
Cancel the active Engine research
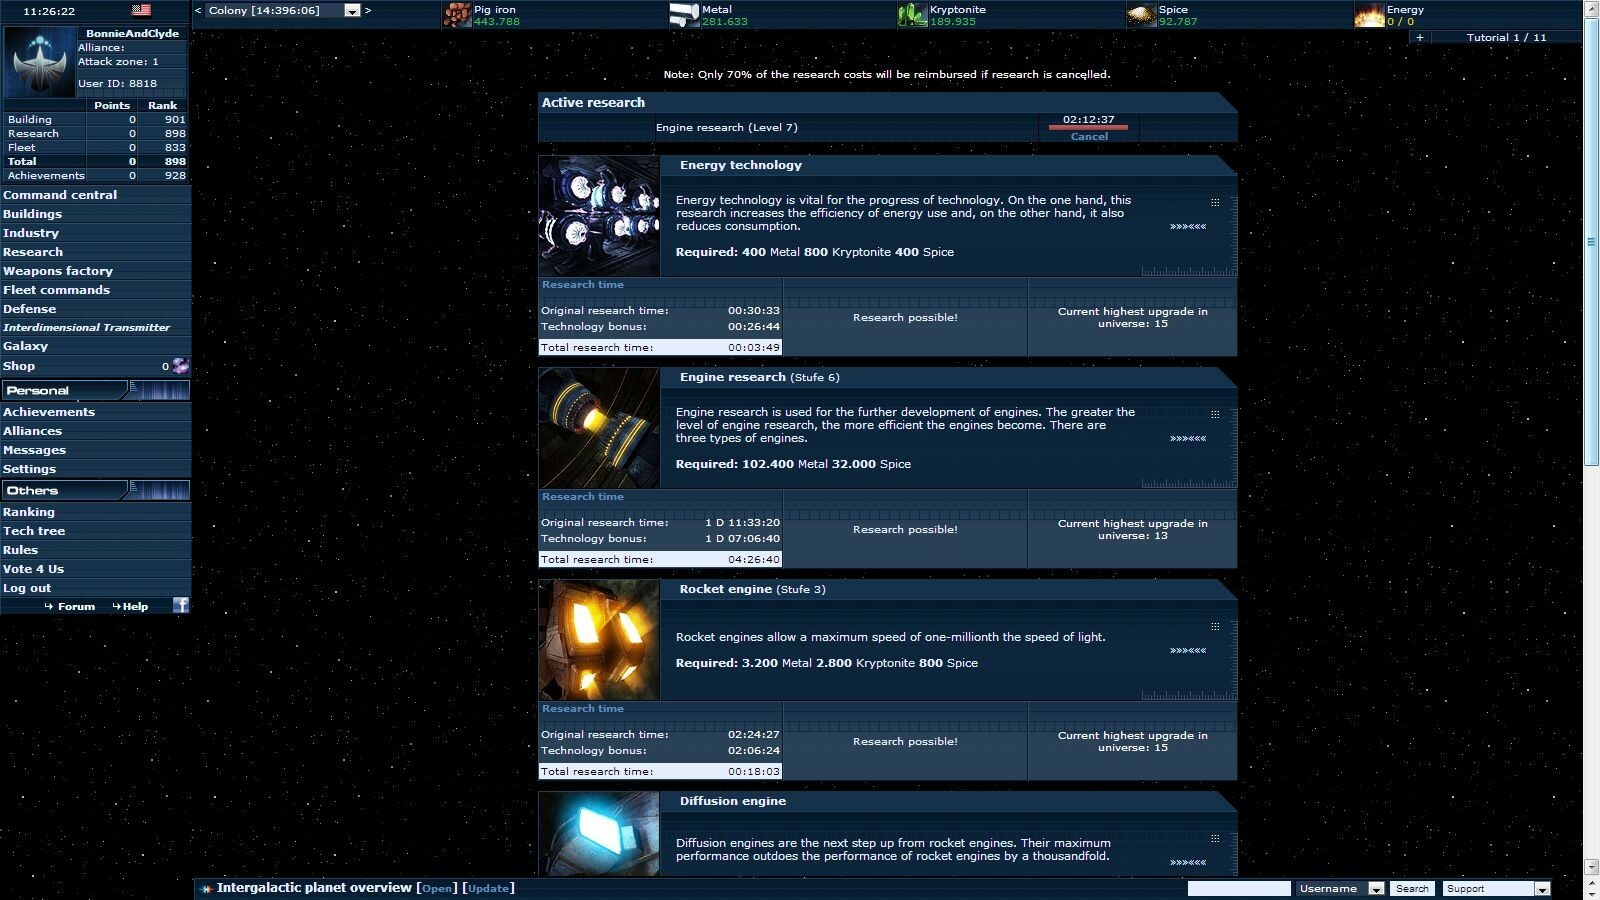[1089, 136]
